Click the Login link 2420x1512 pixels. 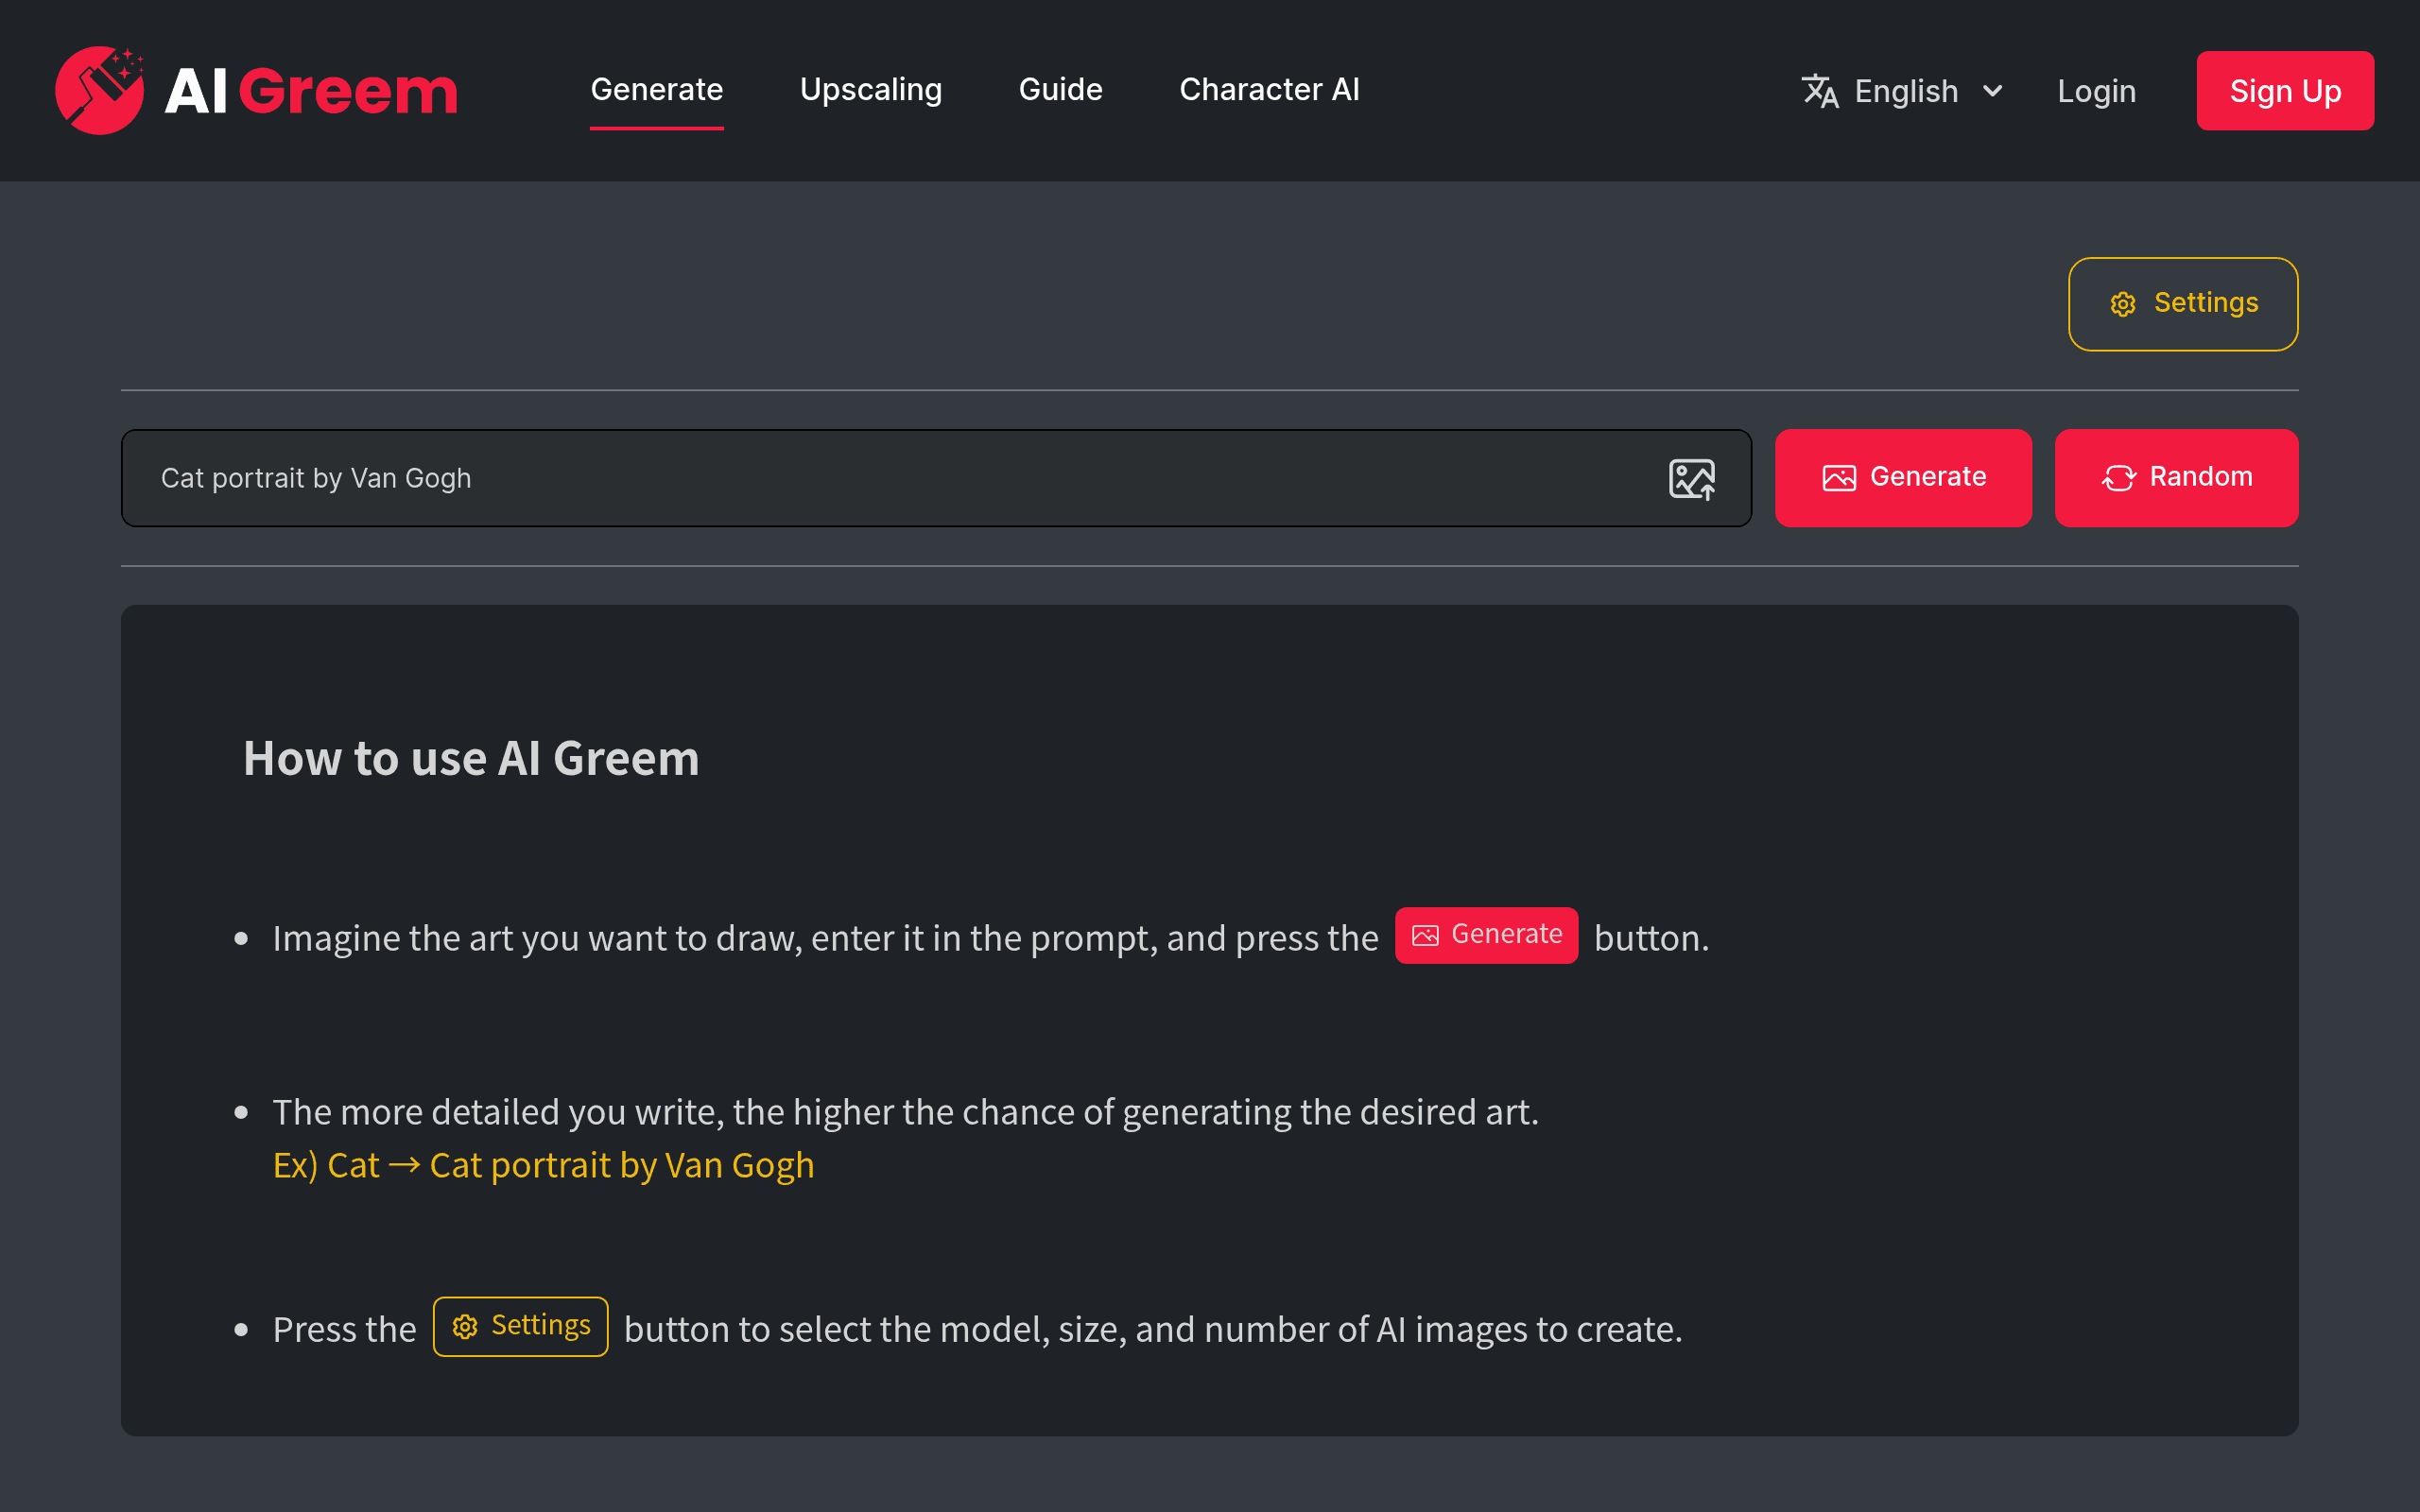tap(2096, 91)
